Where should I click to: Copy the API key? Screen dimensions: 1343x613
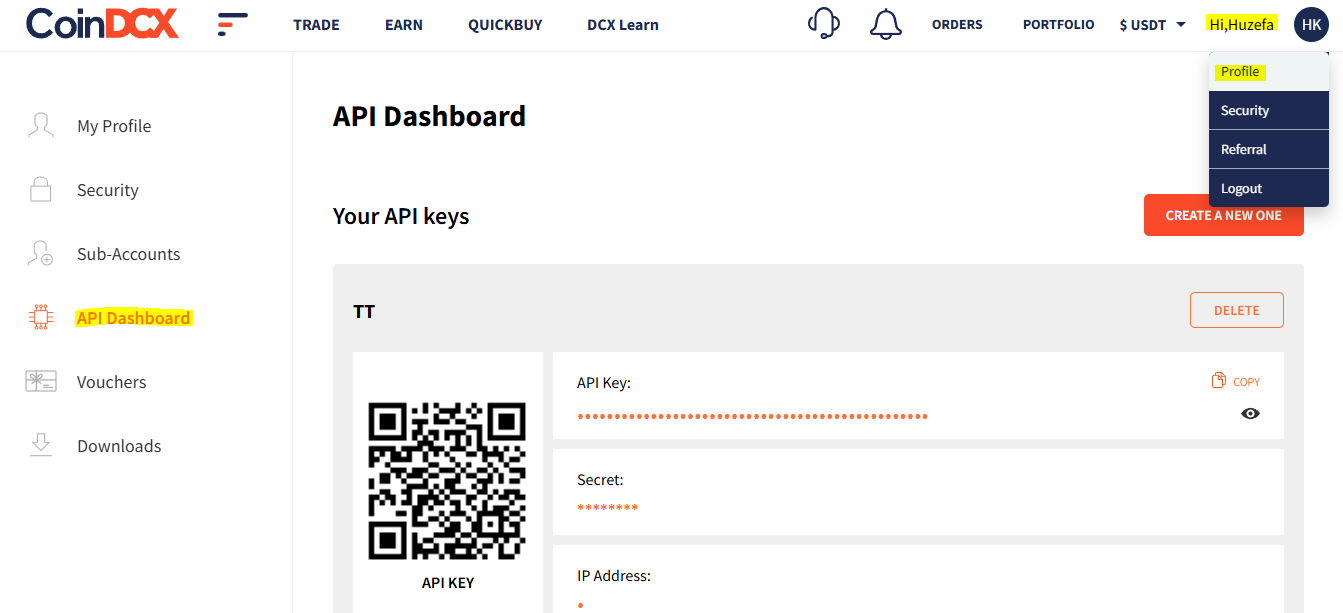(1236, 381)
